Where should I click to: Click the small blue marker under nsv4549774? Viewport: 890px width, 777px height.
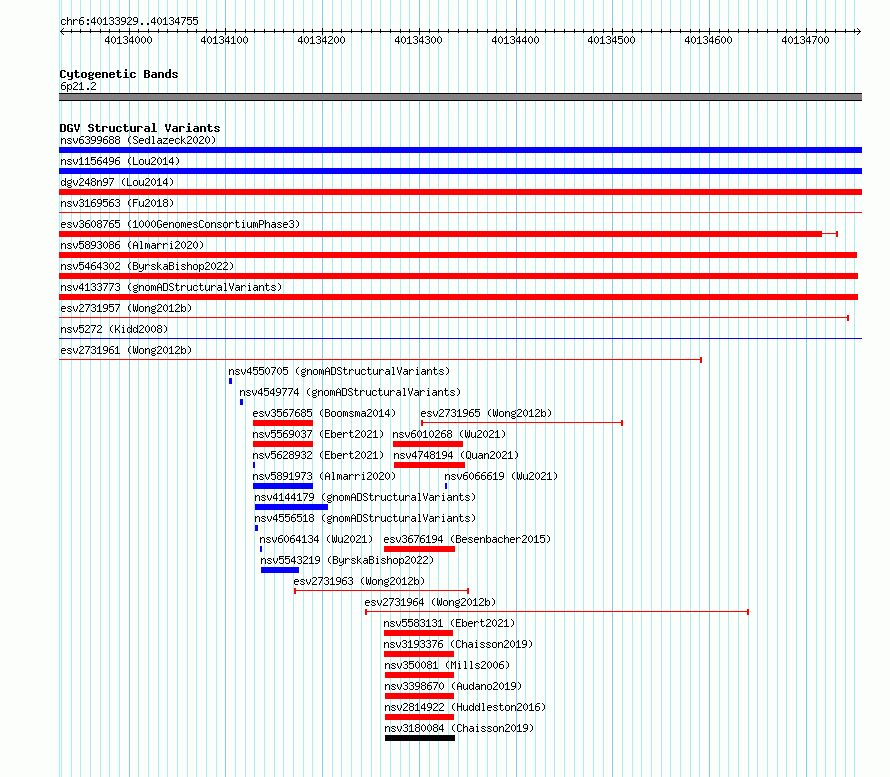tap(242, 402)
